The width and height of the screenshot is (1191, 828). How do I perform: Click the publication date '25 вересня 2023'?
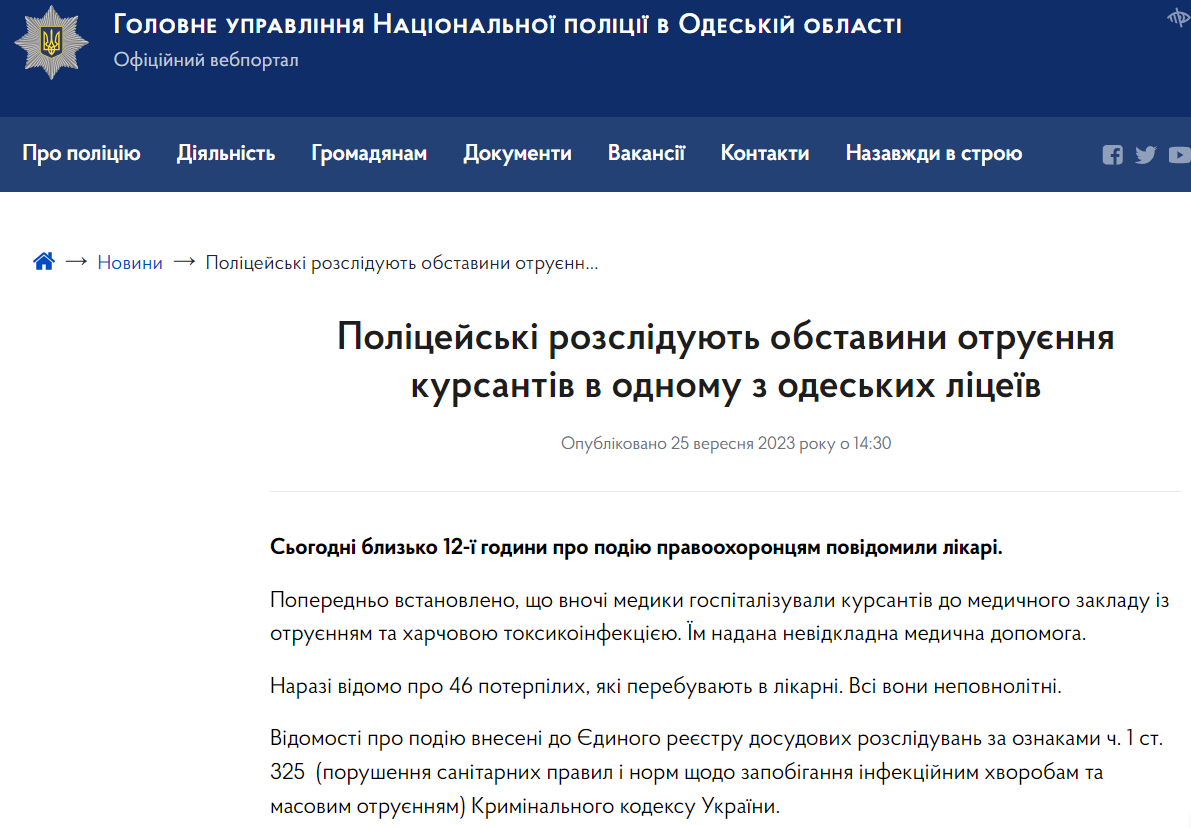732,443
